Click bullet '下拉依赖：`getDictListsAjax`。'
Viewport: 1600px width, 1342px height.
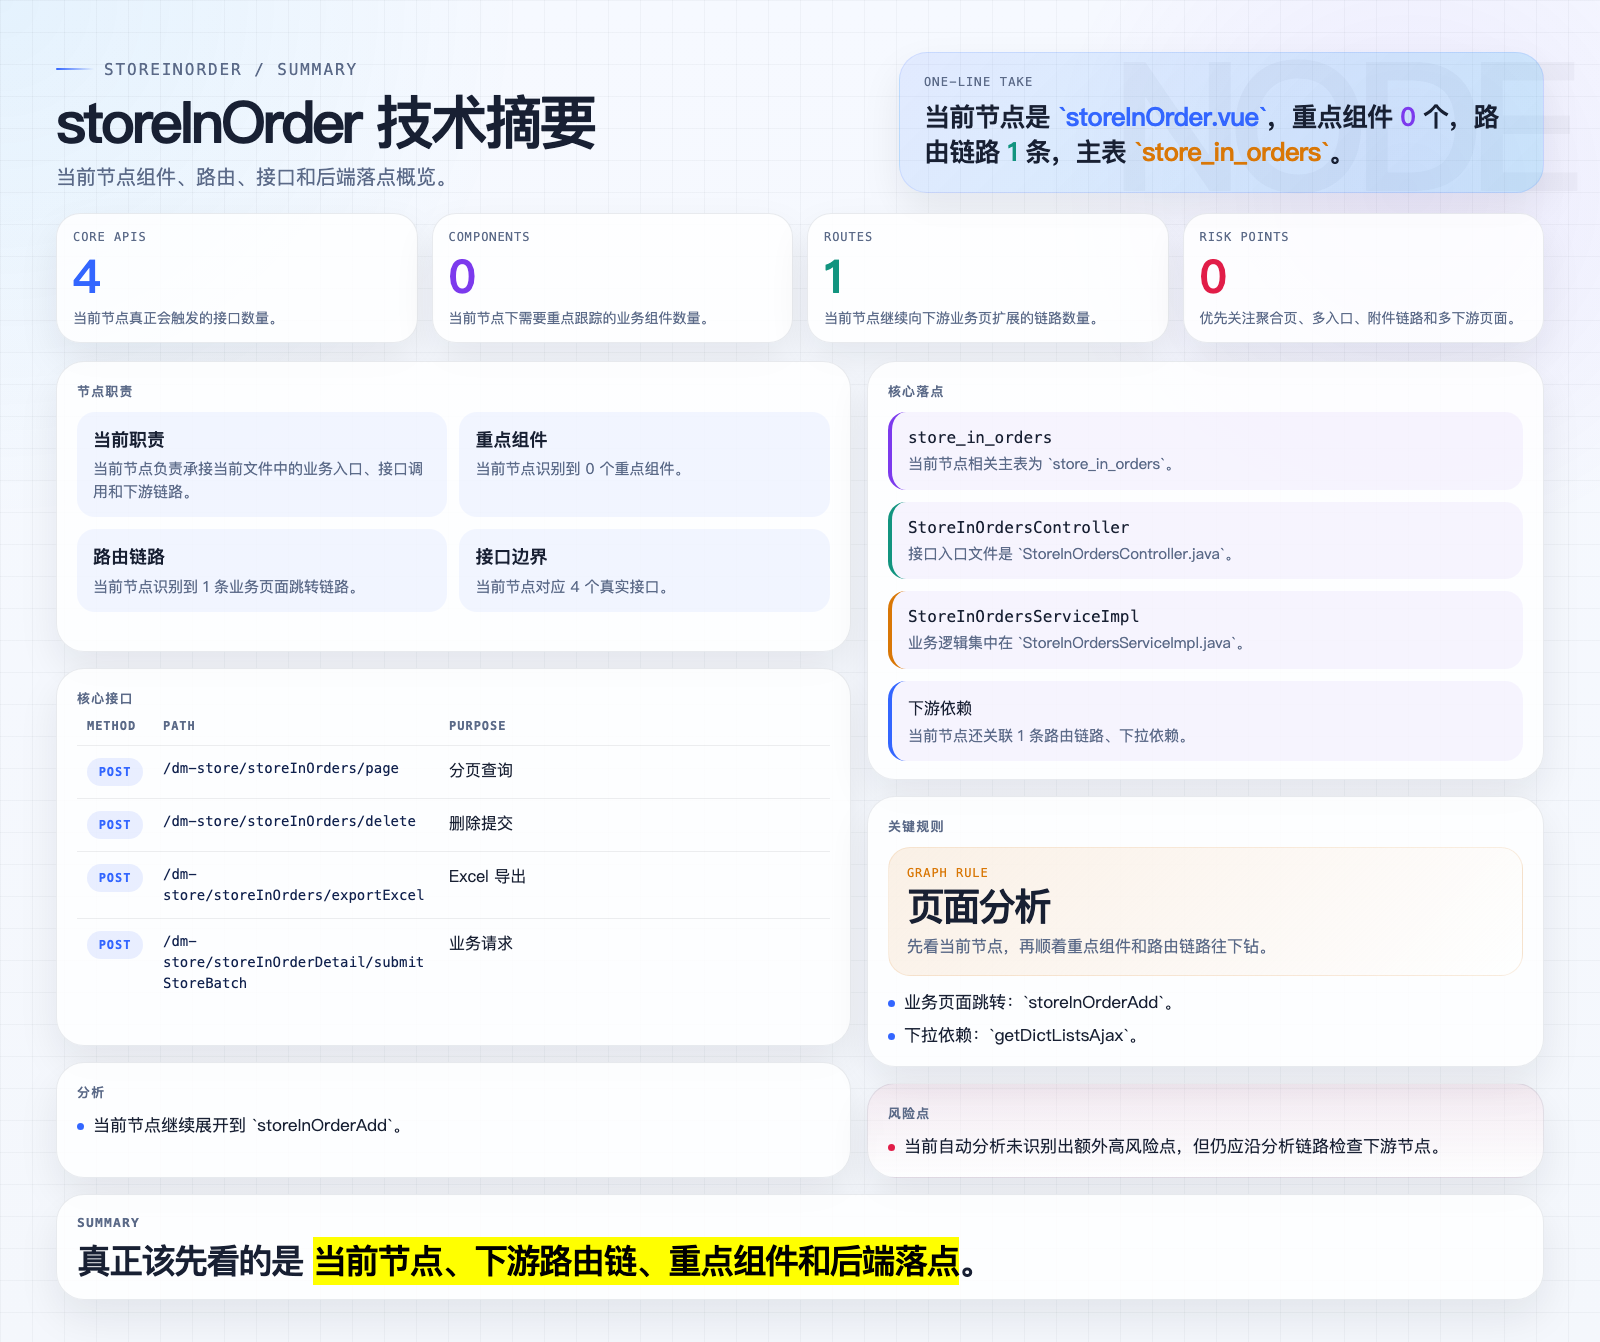[x=1021, y=1035]
